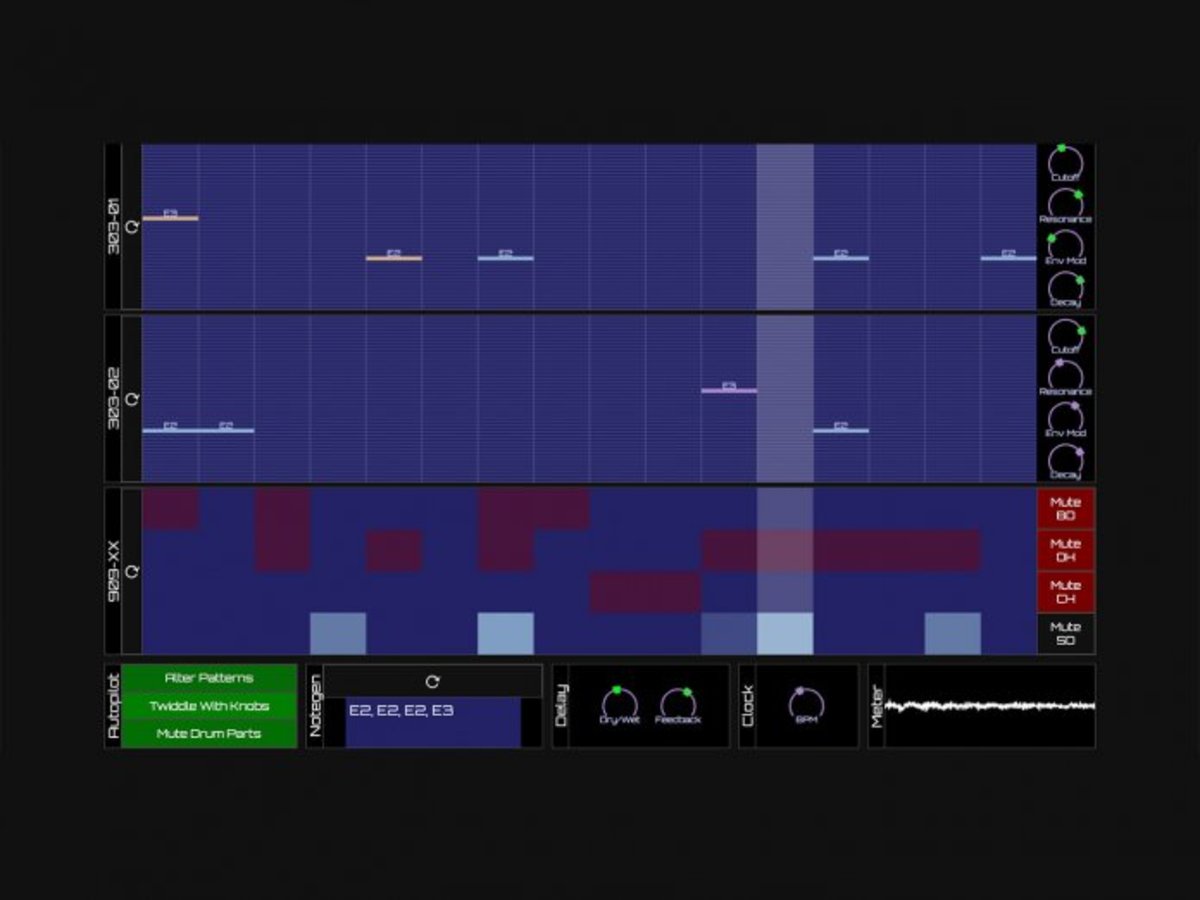Toggle Autopilot's Alter Patterns option
1200x900 pixels.
pos(209,678)
